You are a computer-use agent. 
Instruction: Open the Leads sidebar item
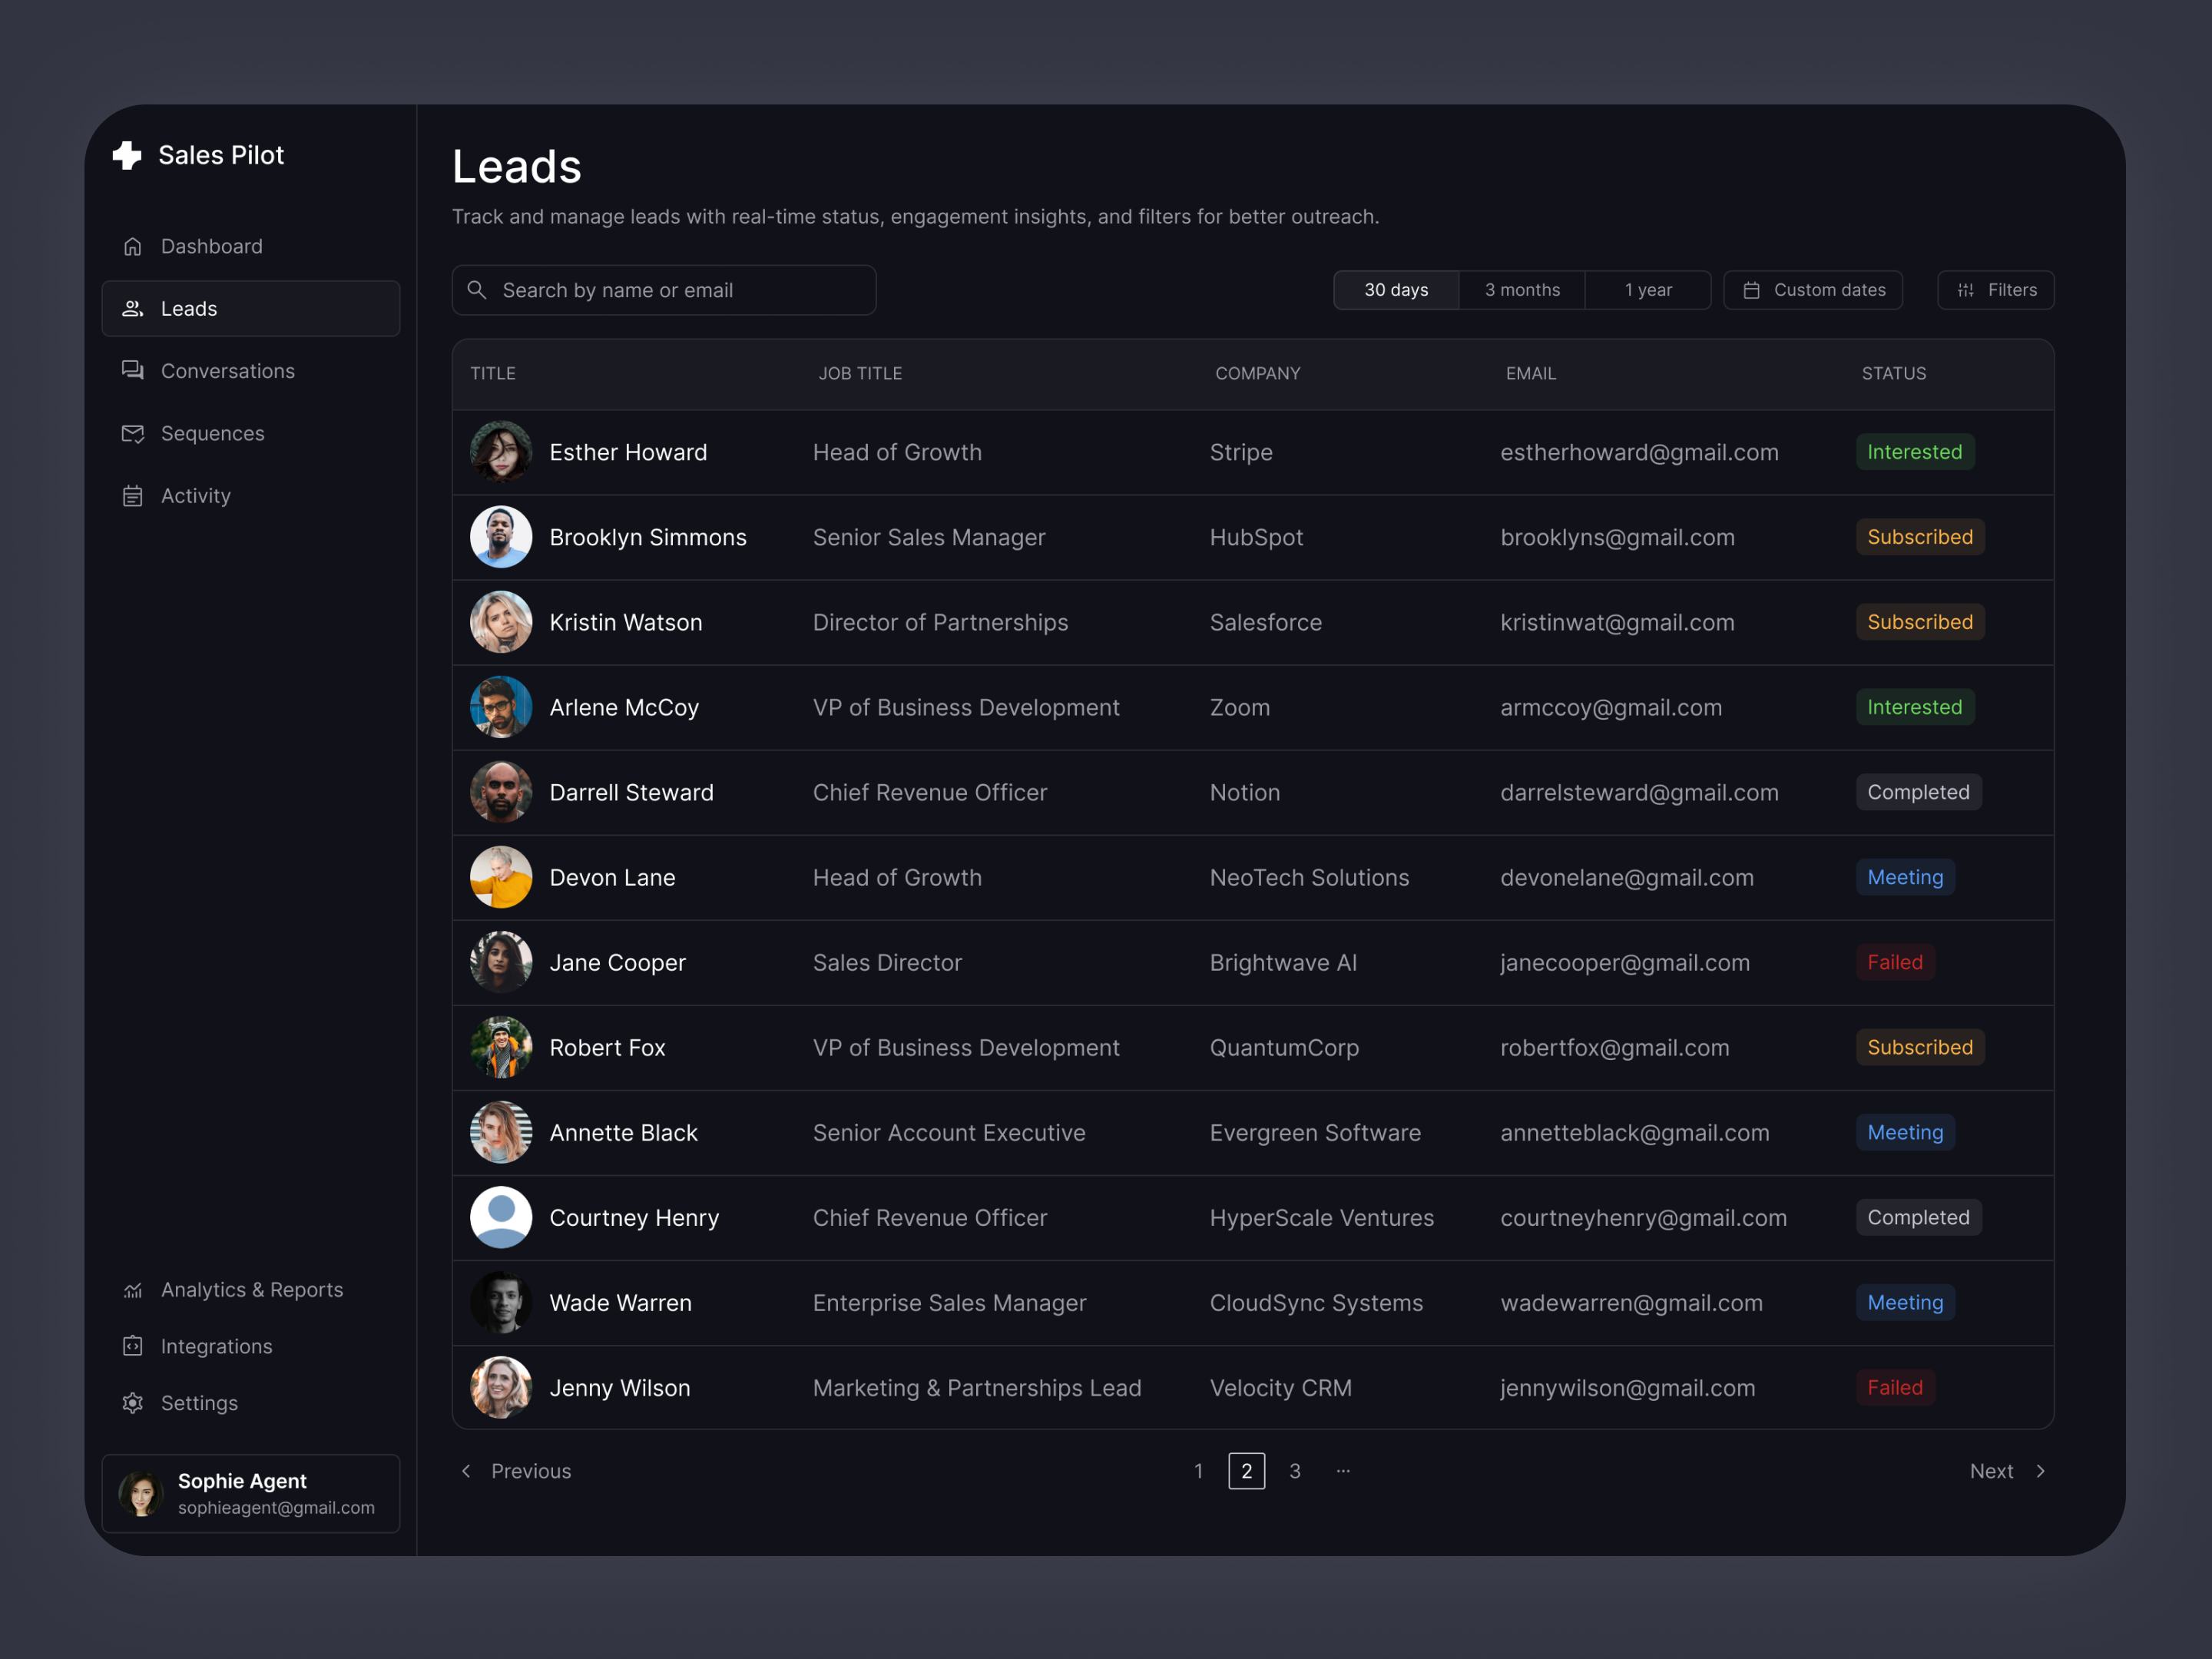(x=250, y=309)
